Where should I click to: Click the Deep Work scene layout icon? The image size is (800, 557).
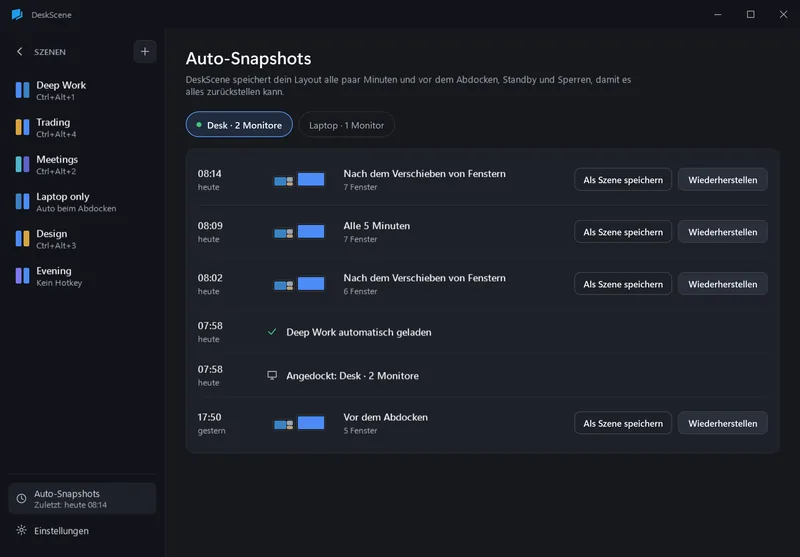pyautogui.click(x=22, y=90)
